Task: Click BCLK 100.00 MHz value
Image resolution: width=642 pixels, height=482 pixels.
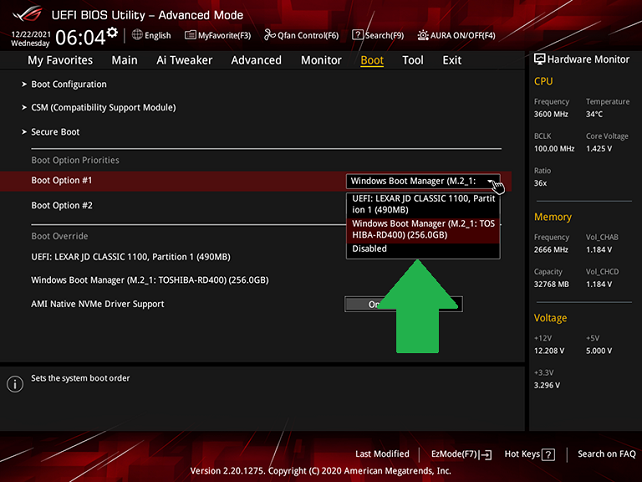Action: click(x=554, y=149)
